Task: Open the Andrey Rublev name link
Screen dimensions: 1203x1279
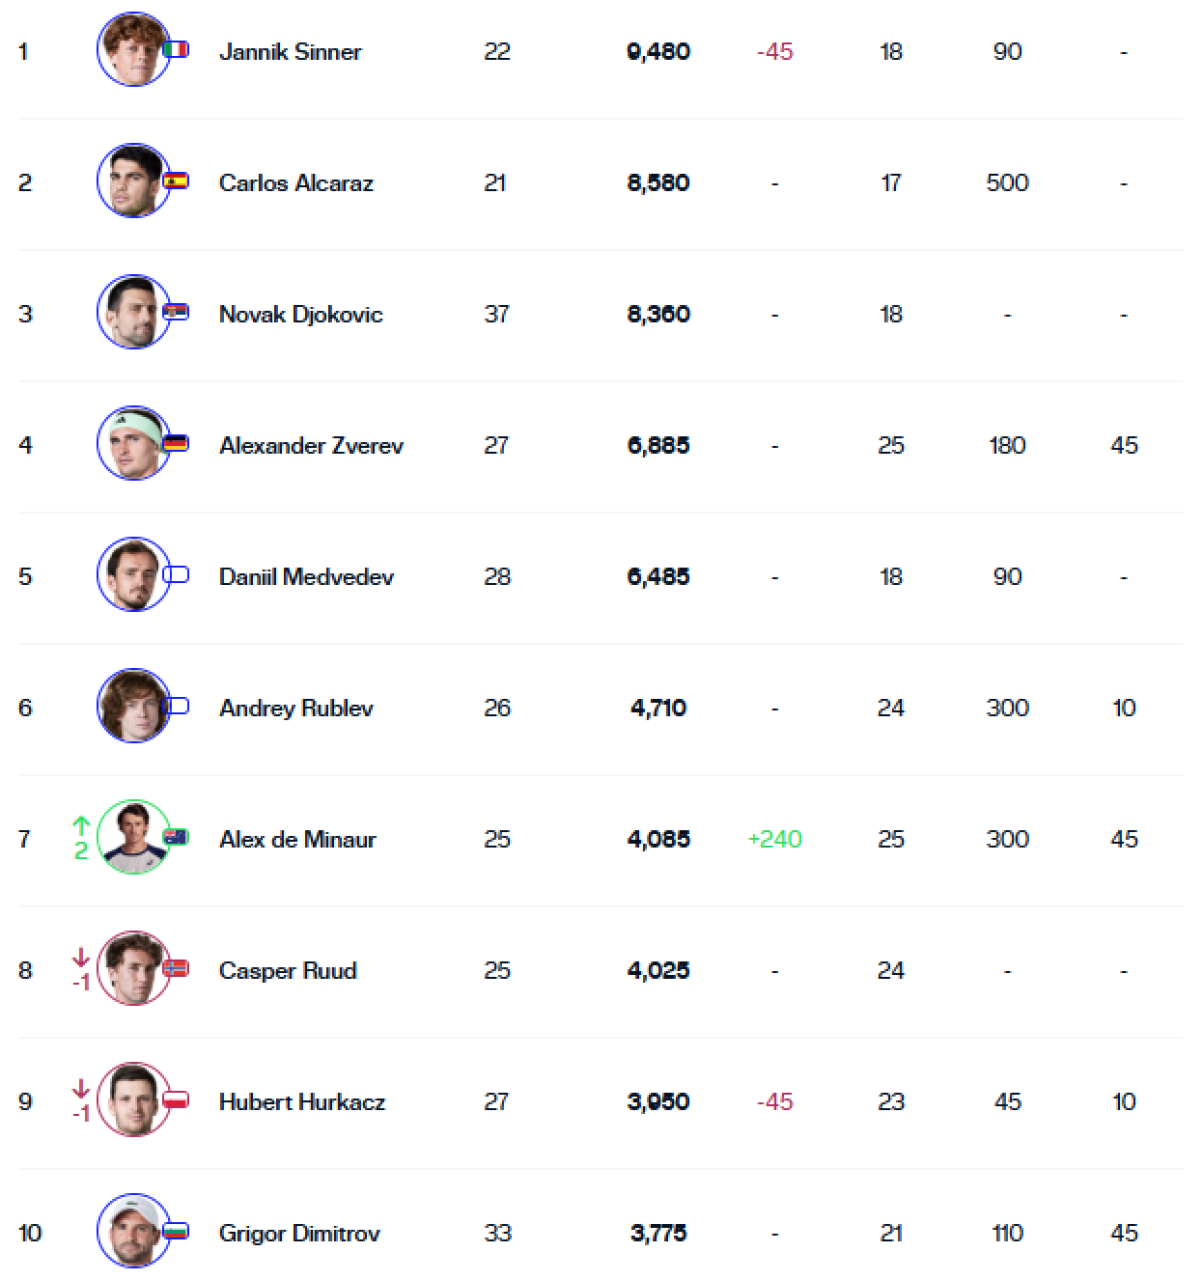Action: 296,708
